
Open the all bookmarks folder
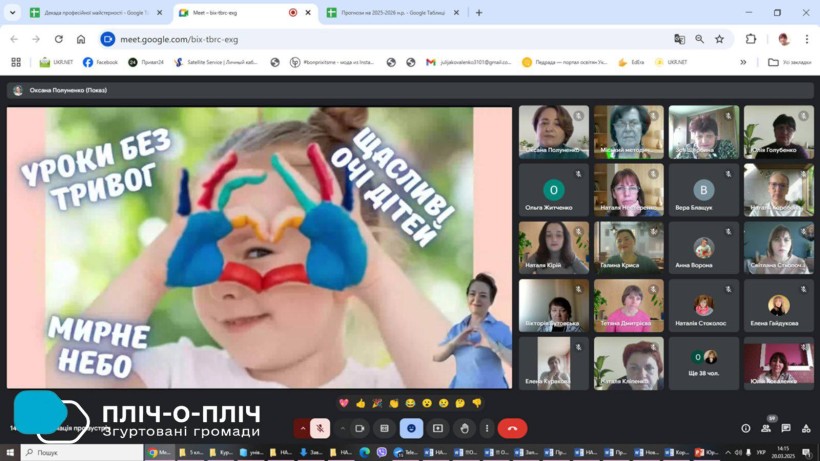tap(789, 62)
